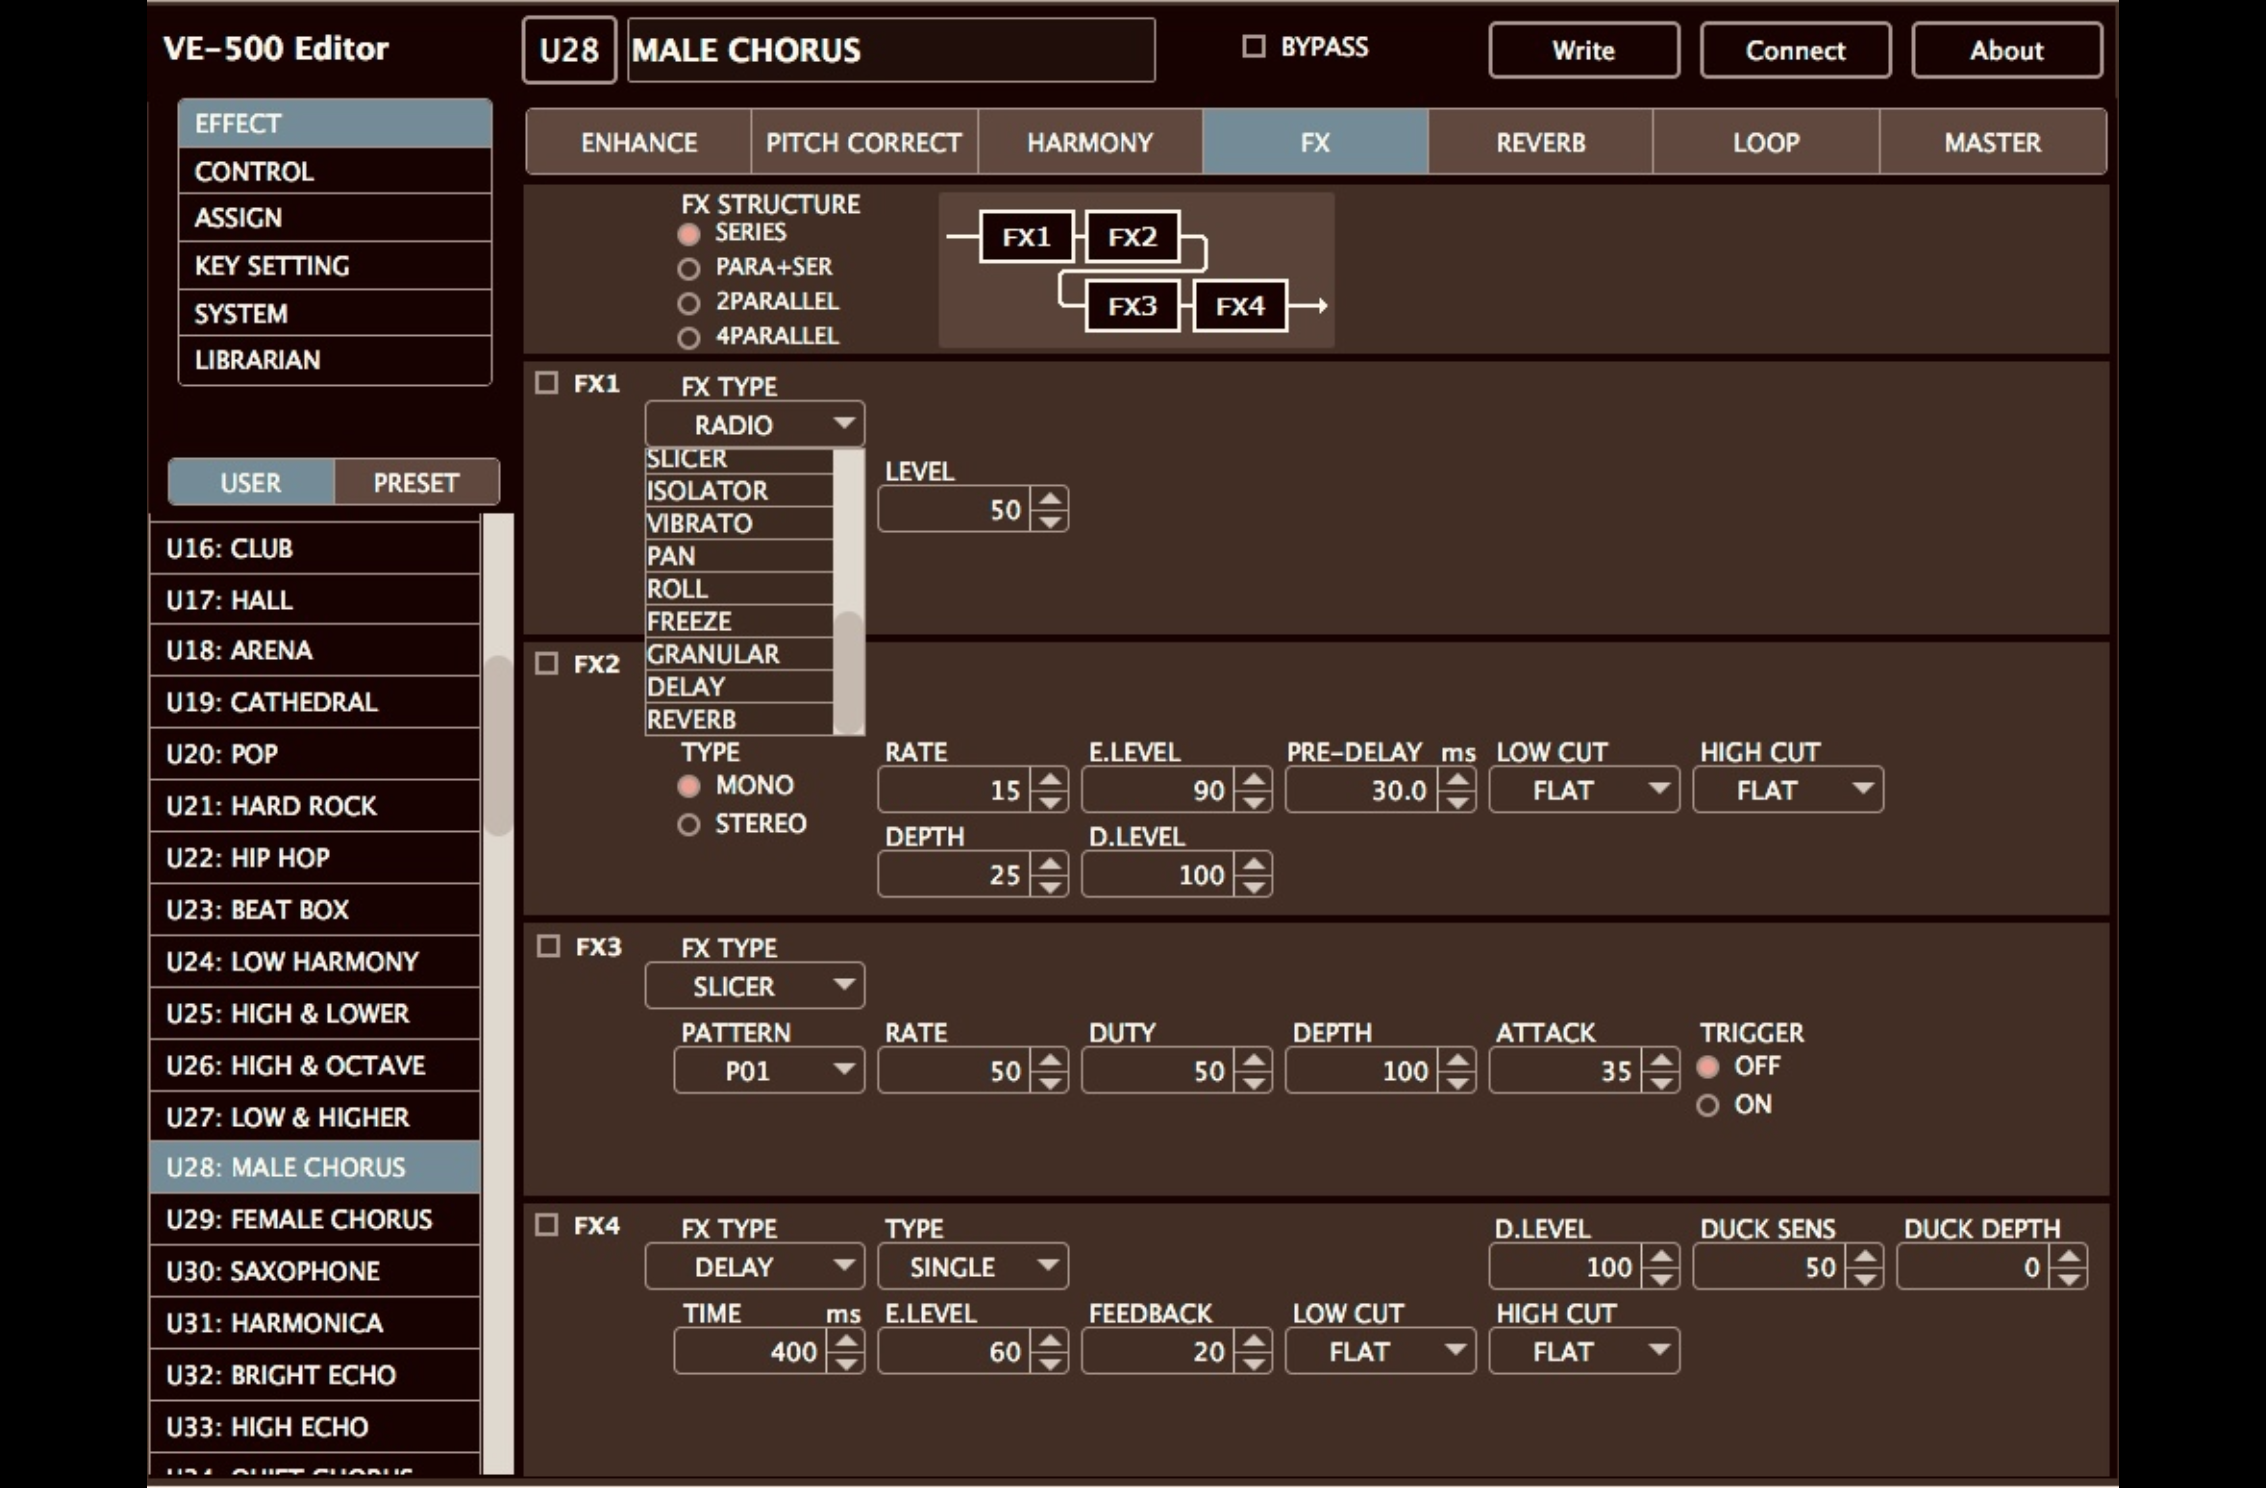The width and height of the screenshot is (2266, 1488).
Task: Open FX4 TYPE dropdown showing SINGLE
Action: [973, 1267]
